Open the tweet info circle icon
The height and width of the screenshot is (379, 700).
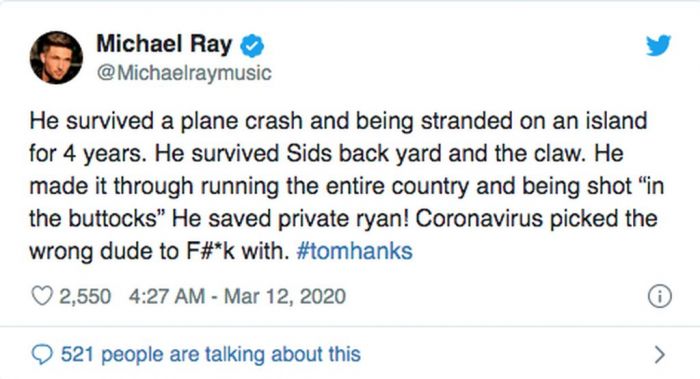pos(659,296)
